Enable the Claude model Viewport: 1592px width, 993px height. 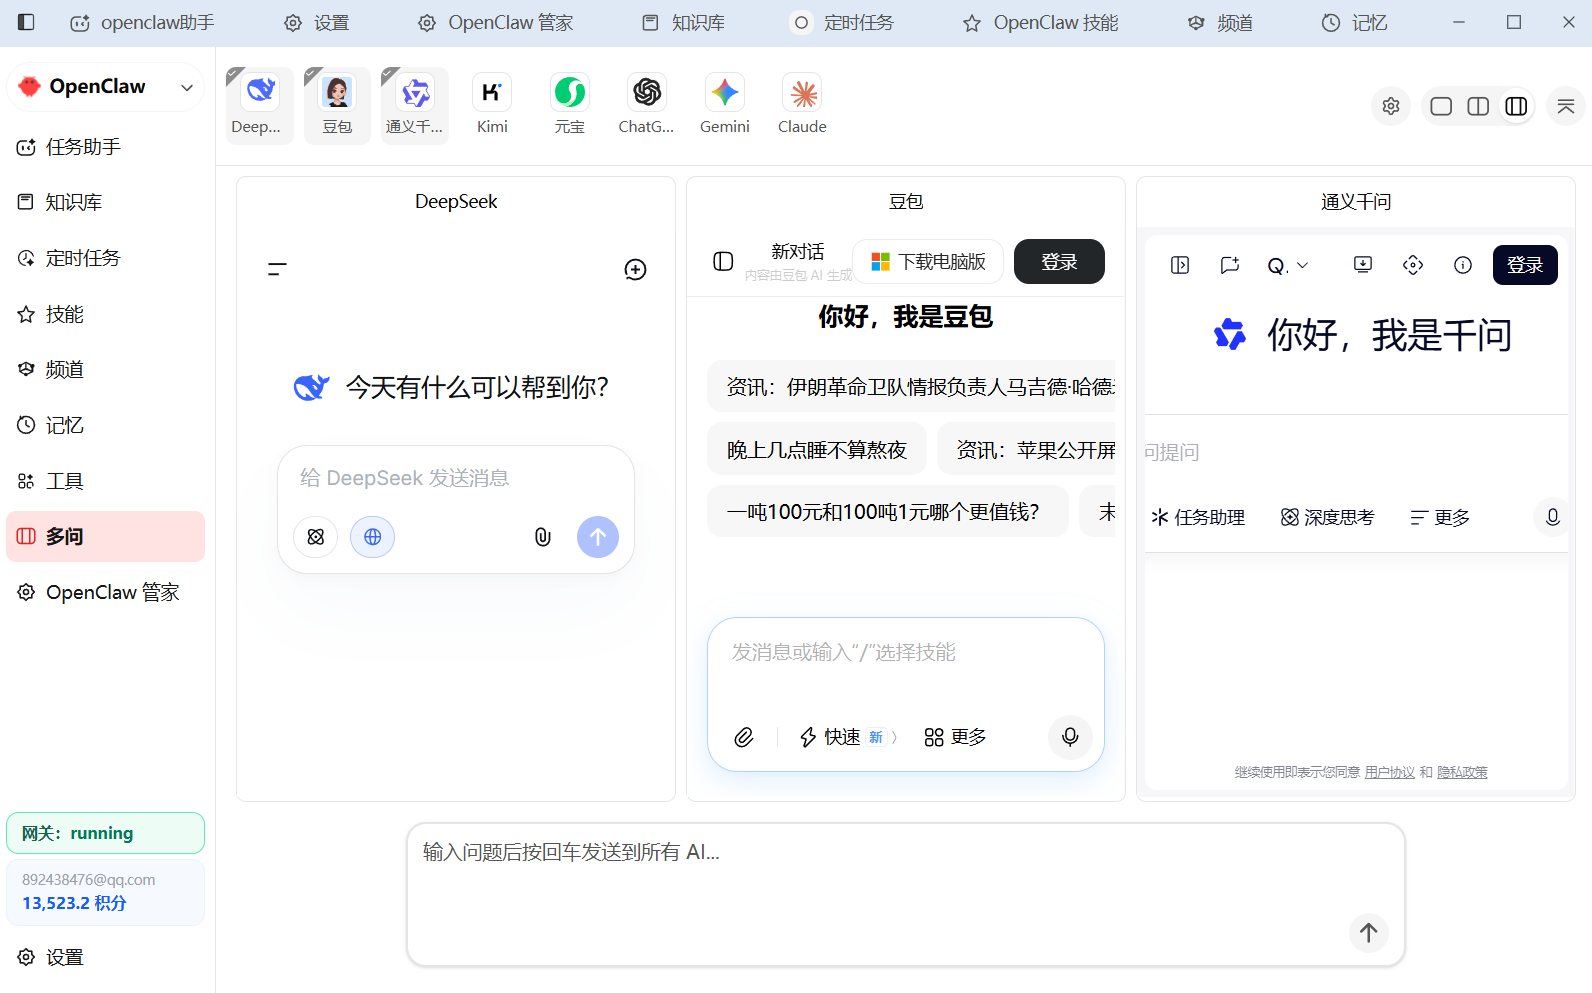(x=802, y=105)
